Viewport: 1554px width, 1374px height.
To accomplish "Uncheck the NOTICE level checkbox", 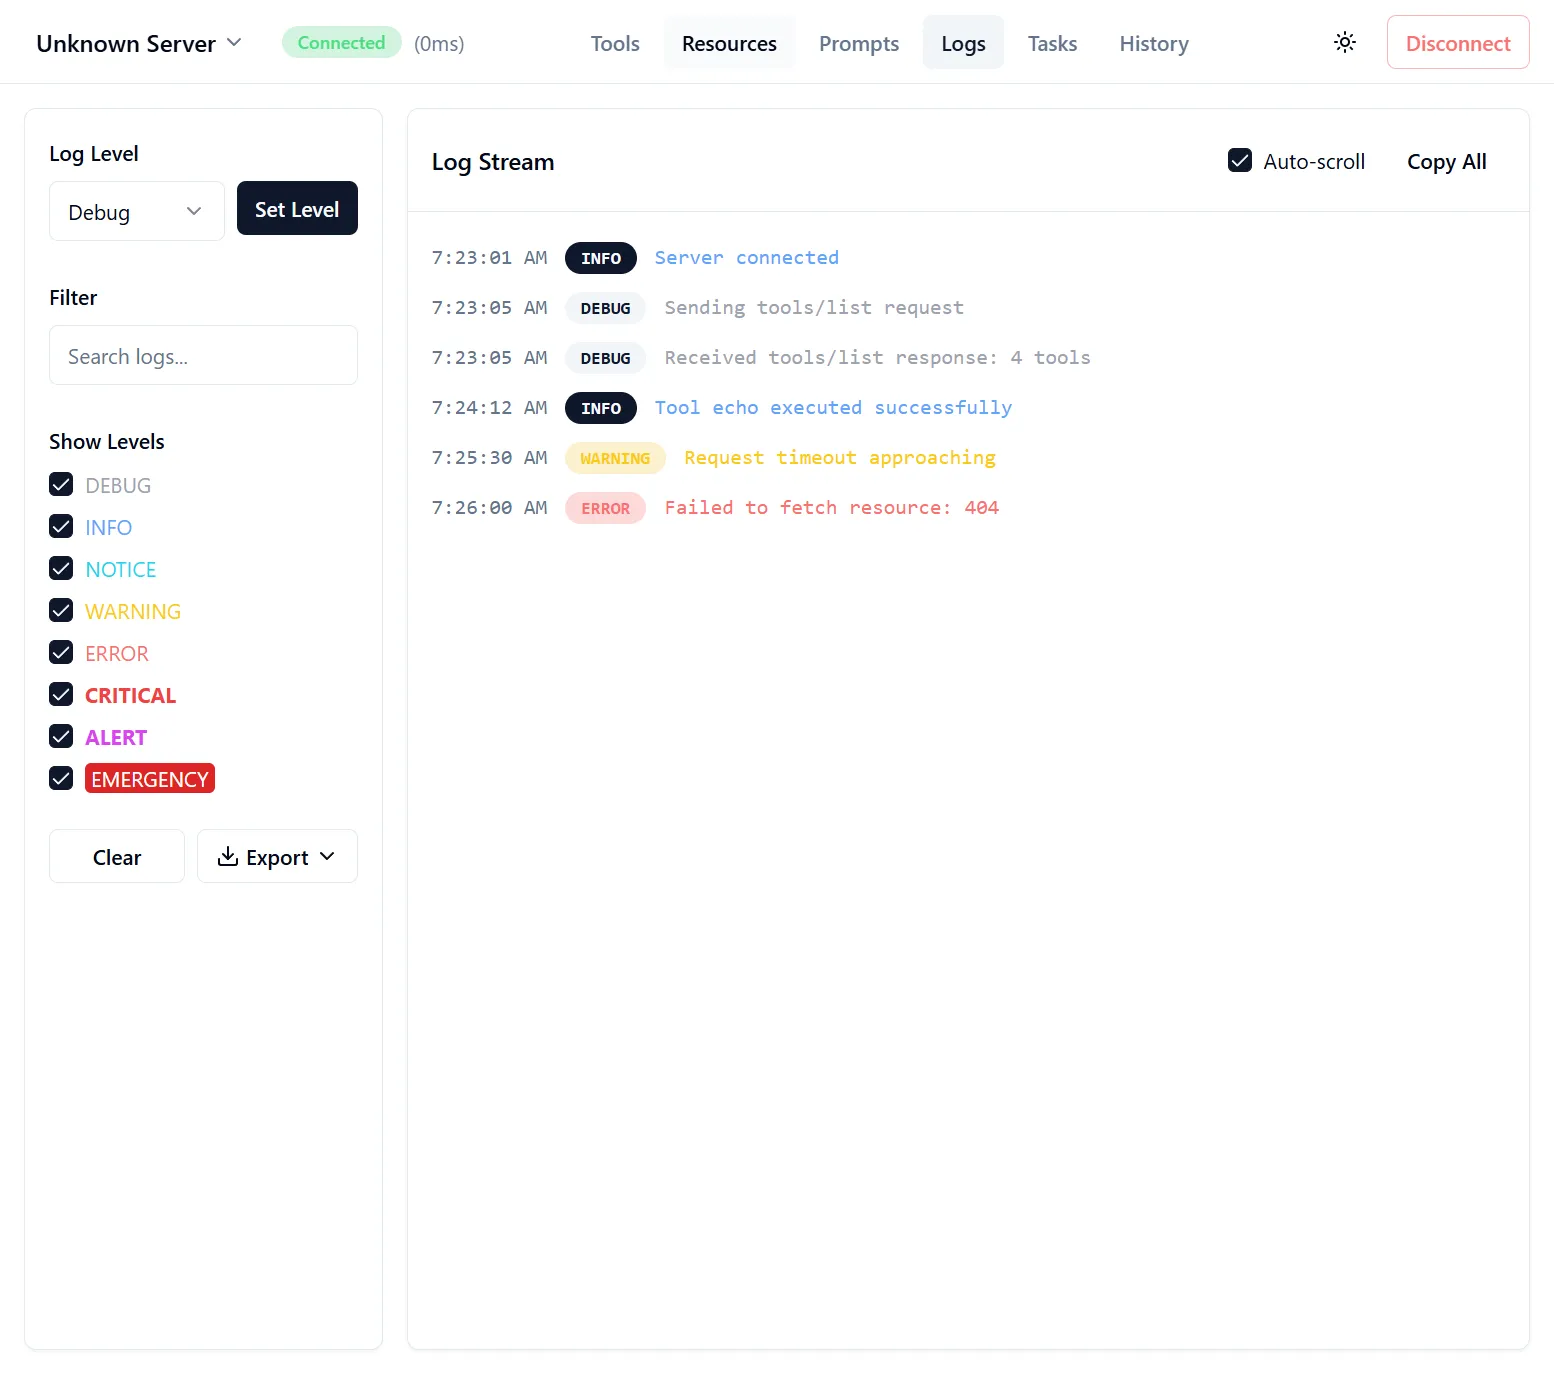I will 61,569.
